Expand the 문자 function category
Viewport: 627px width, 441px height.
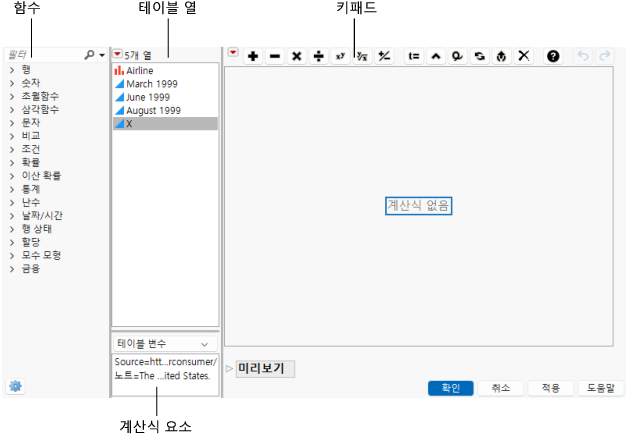(12, 123)
